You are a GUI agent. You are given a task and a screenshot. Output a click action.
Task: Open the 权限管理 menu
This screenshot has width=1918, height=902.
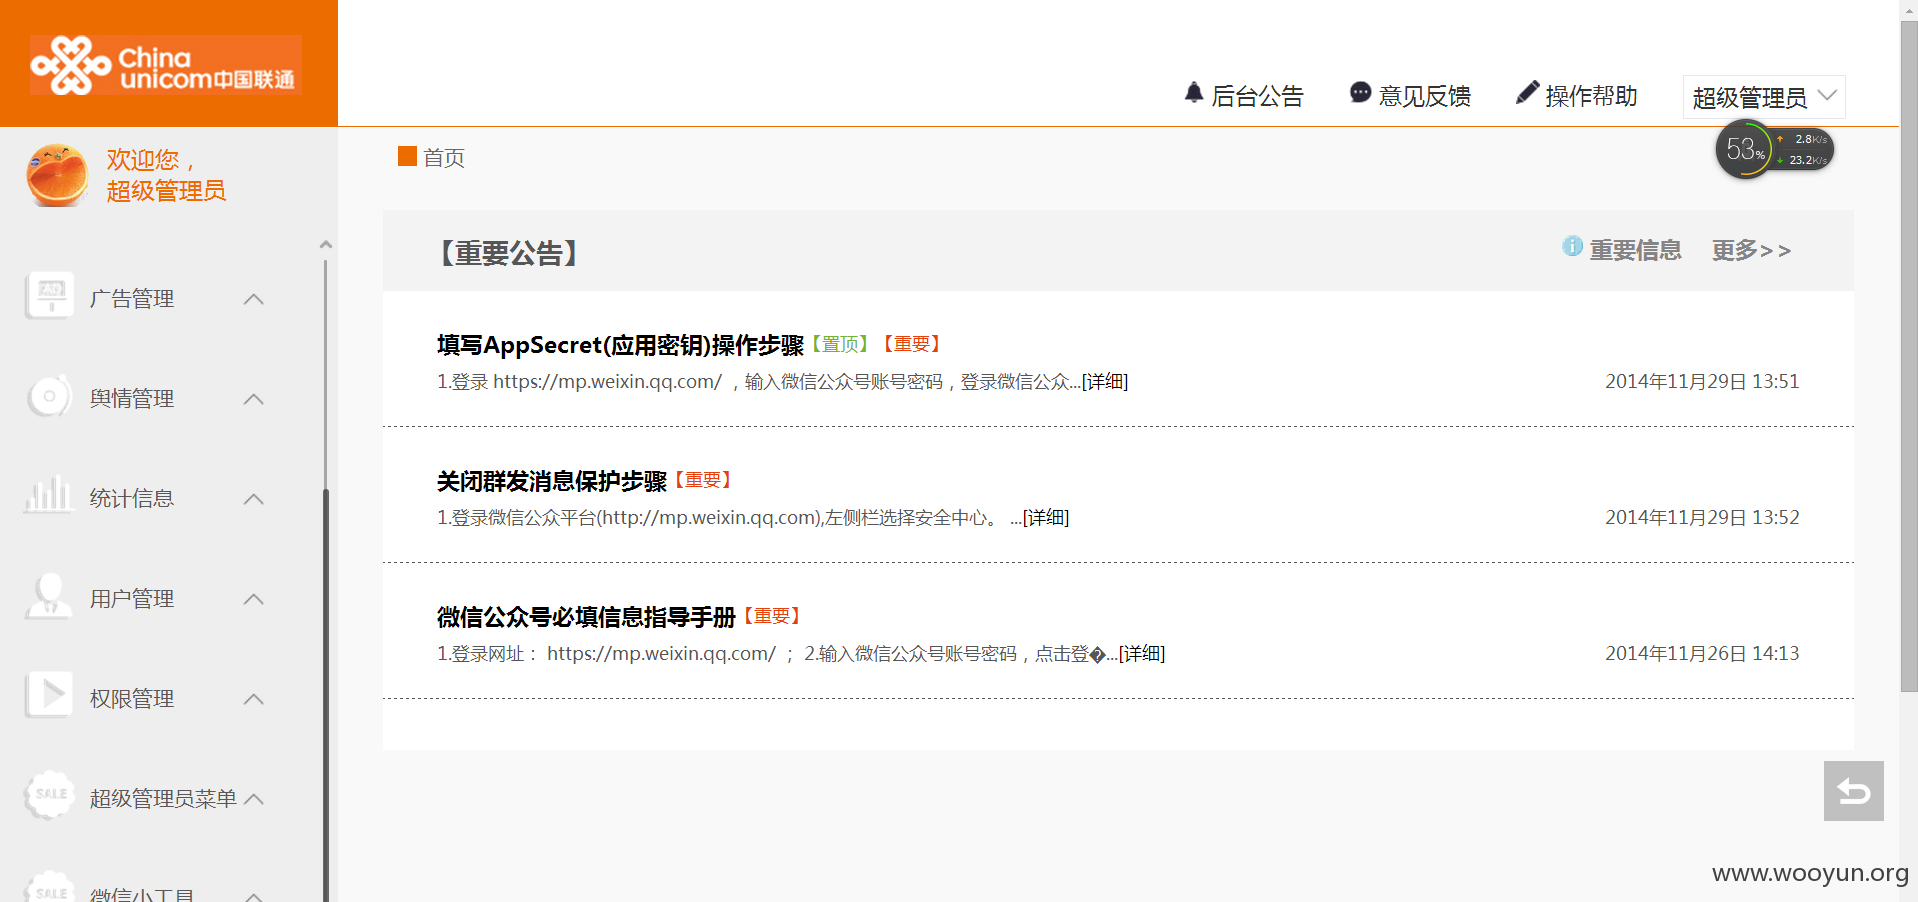coord(132,698)
